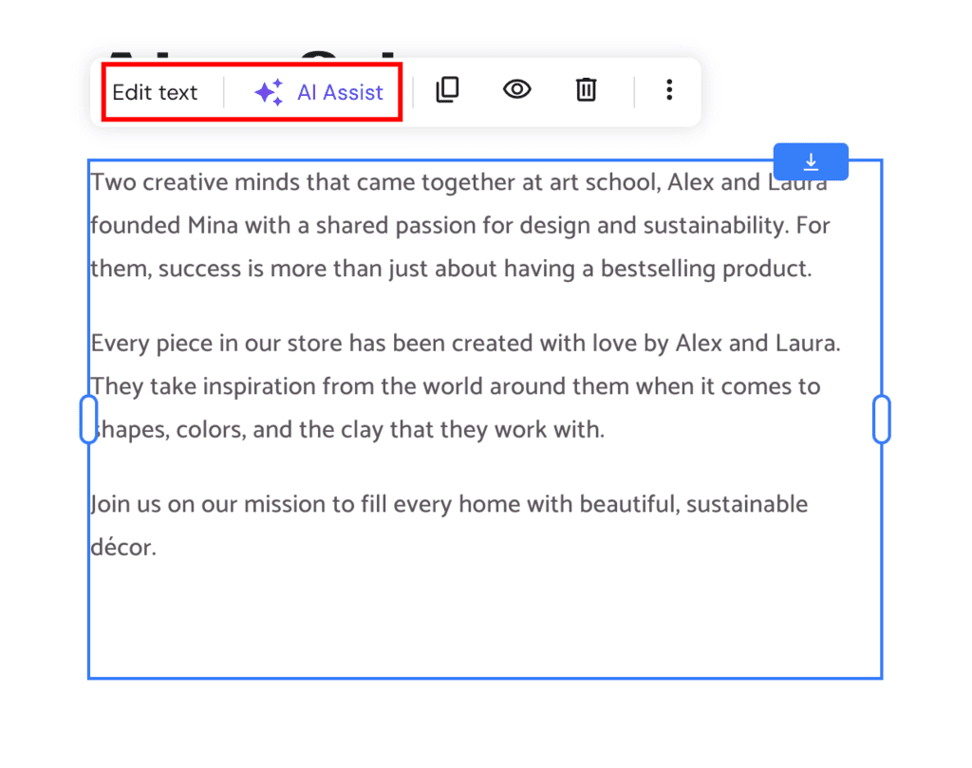Hide the Alex and Laura section using the eye toggle
Viewport: 972px width, 768px height.
[x=516, y=90]
